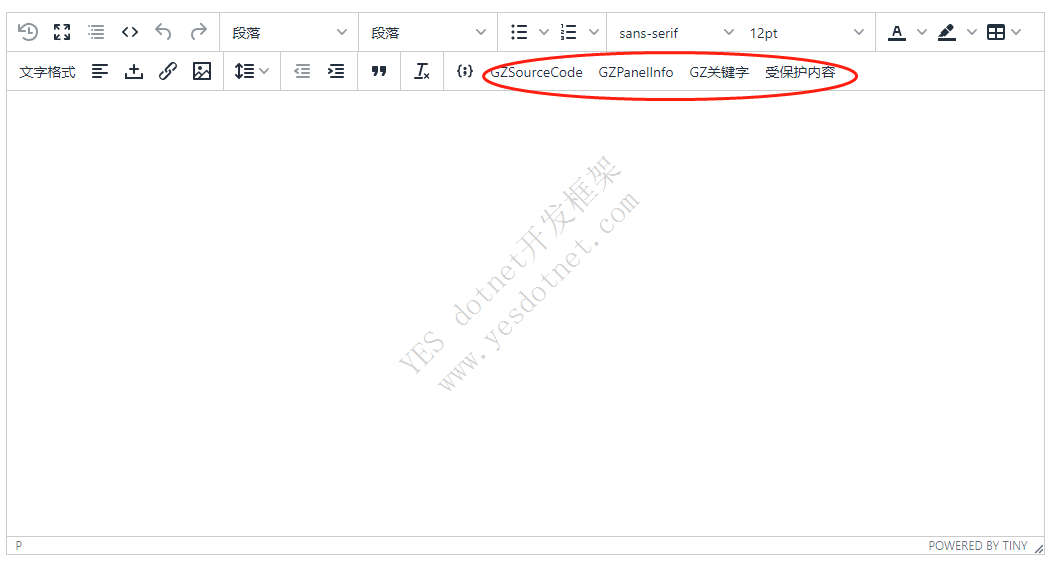The width and height of the screenshot is (1052, 562).
Task: Open the 12pt font size dropdown
Action: coord(807,33)
